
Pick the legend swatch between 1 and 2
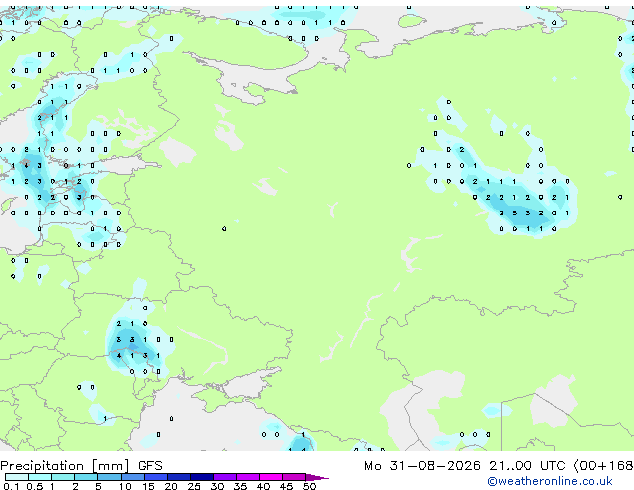pos(63,477)
